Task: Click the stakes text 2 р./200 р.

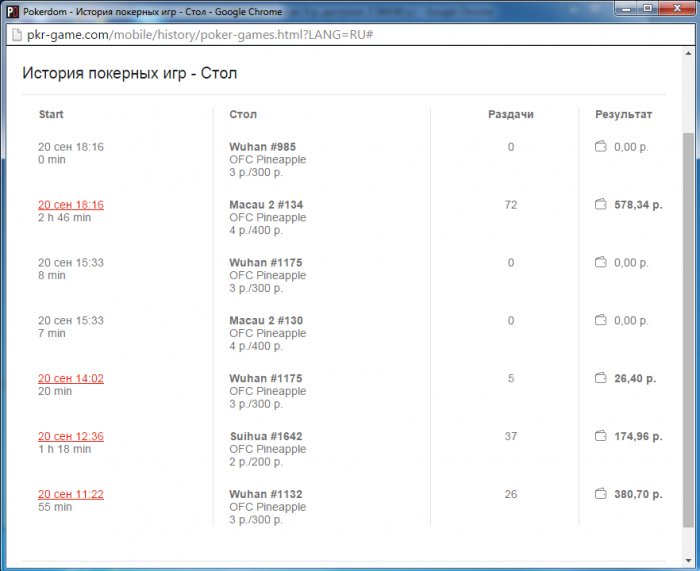Action: point(256,462)
